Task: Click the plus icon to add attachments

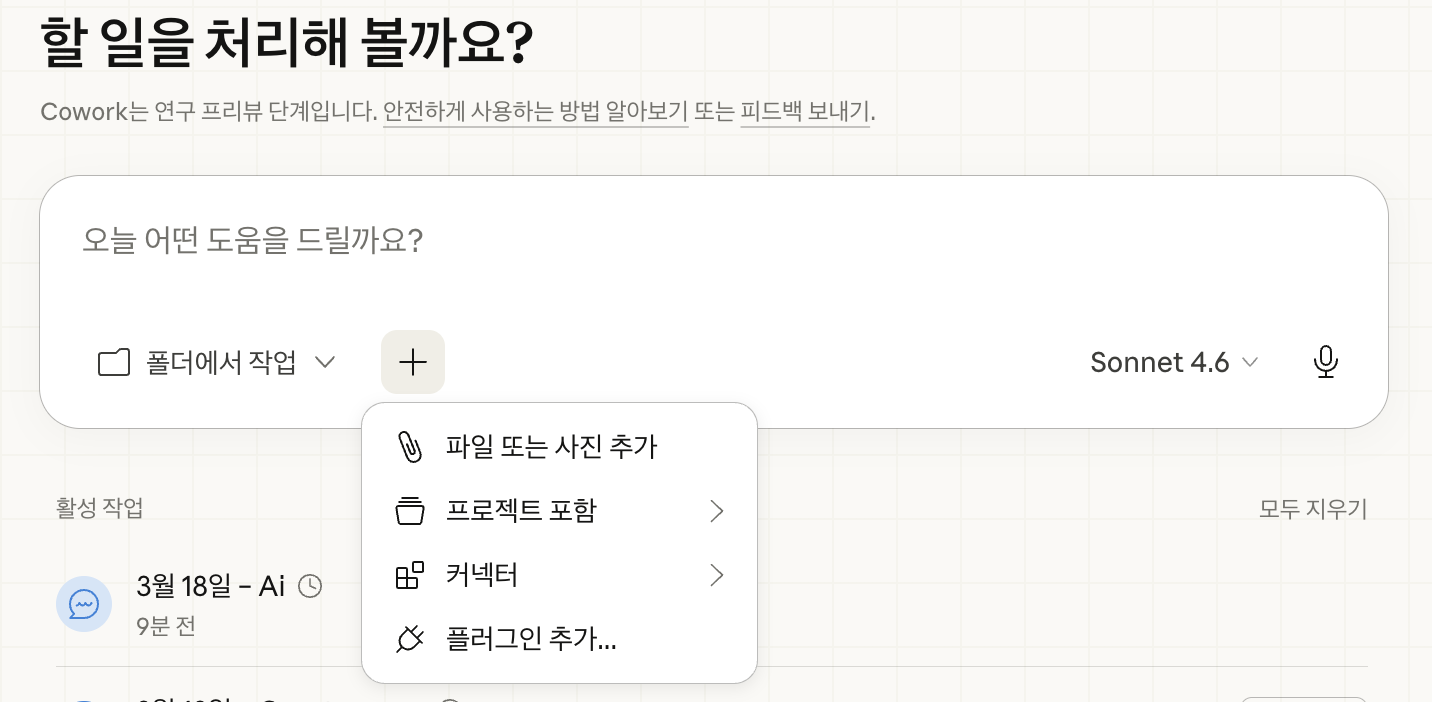Action: coord(413,362)
